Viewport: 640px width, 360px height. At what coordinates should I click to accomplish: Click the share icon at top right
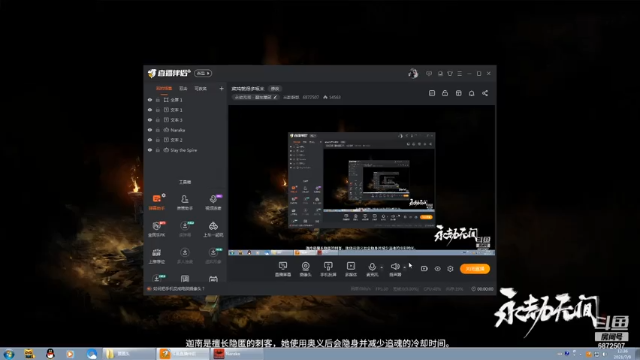pyautogui.click(x=485, y=93)
